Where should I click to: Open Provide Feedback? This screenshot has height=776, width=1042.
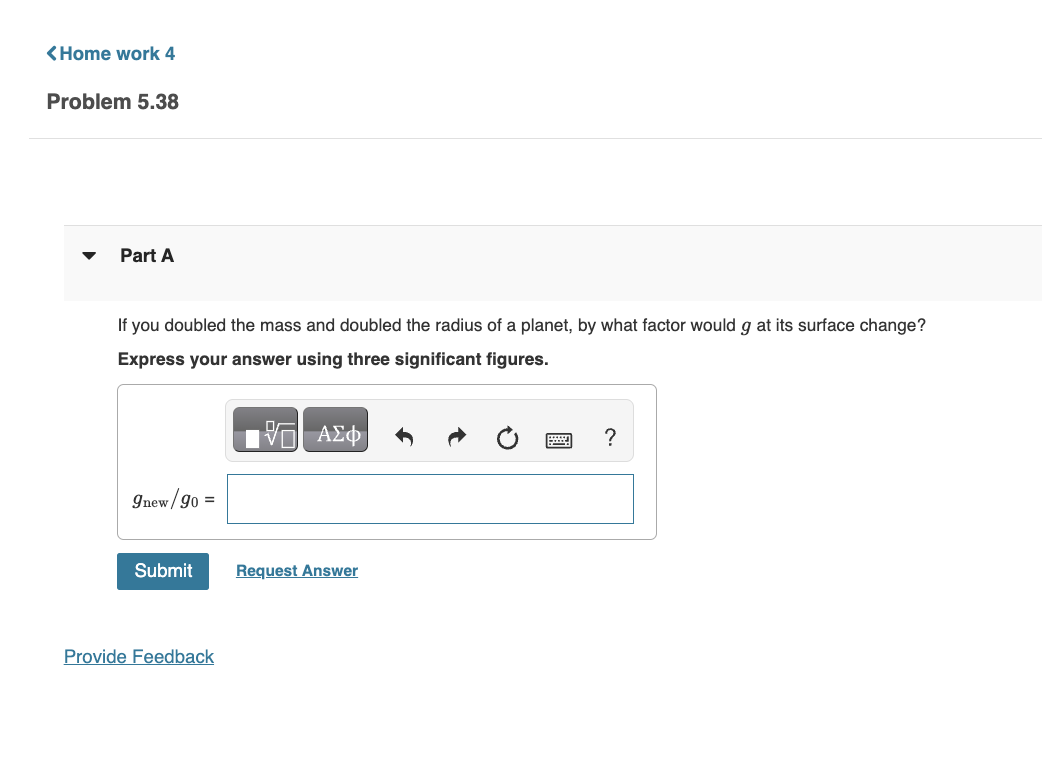pyautogui.click(x=138, y=656)
